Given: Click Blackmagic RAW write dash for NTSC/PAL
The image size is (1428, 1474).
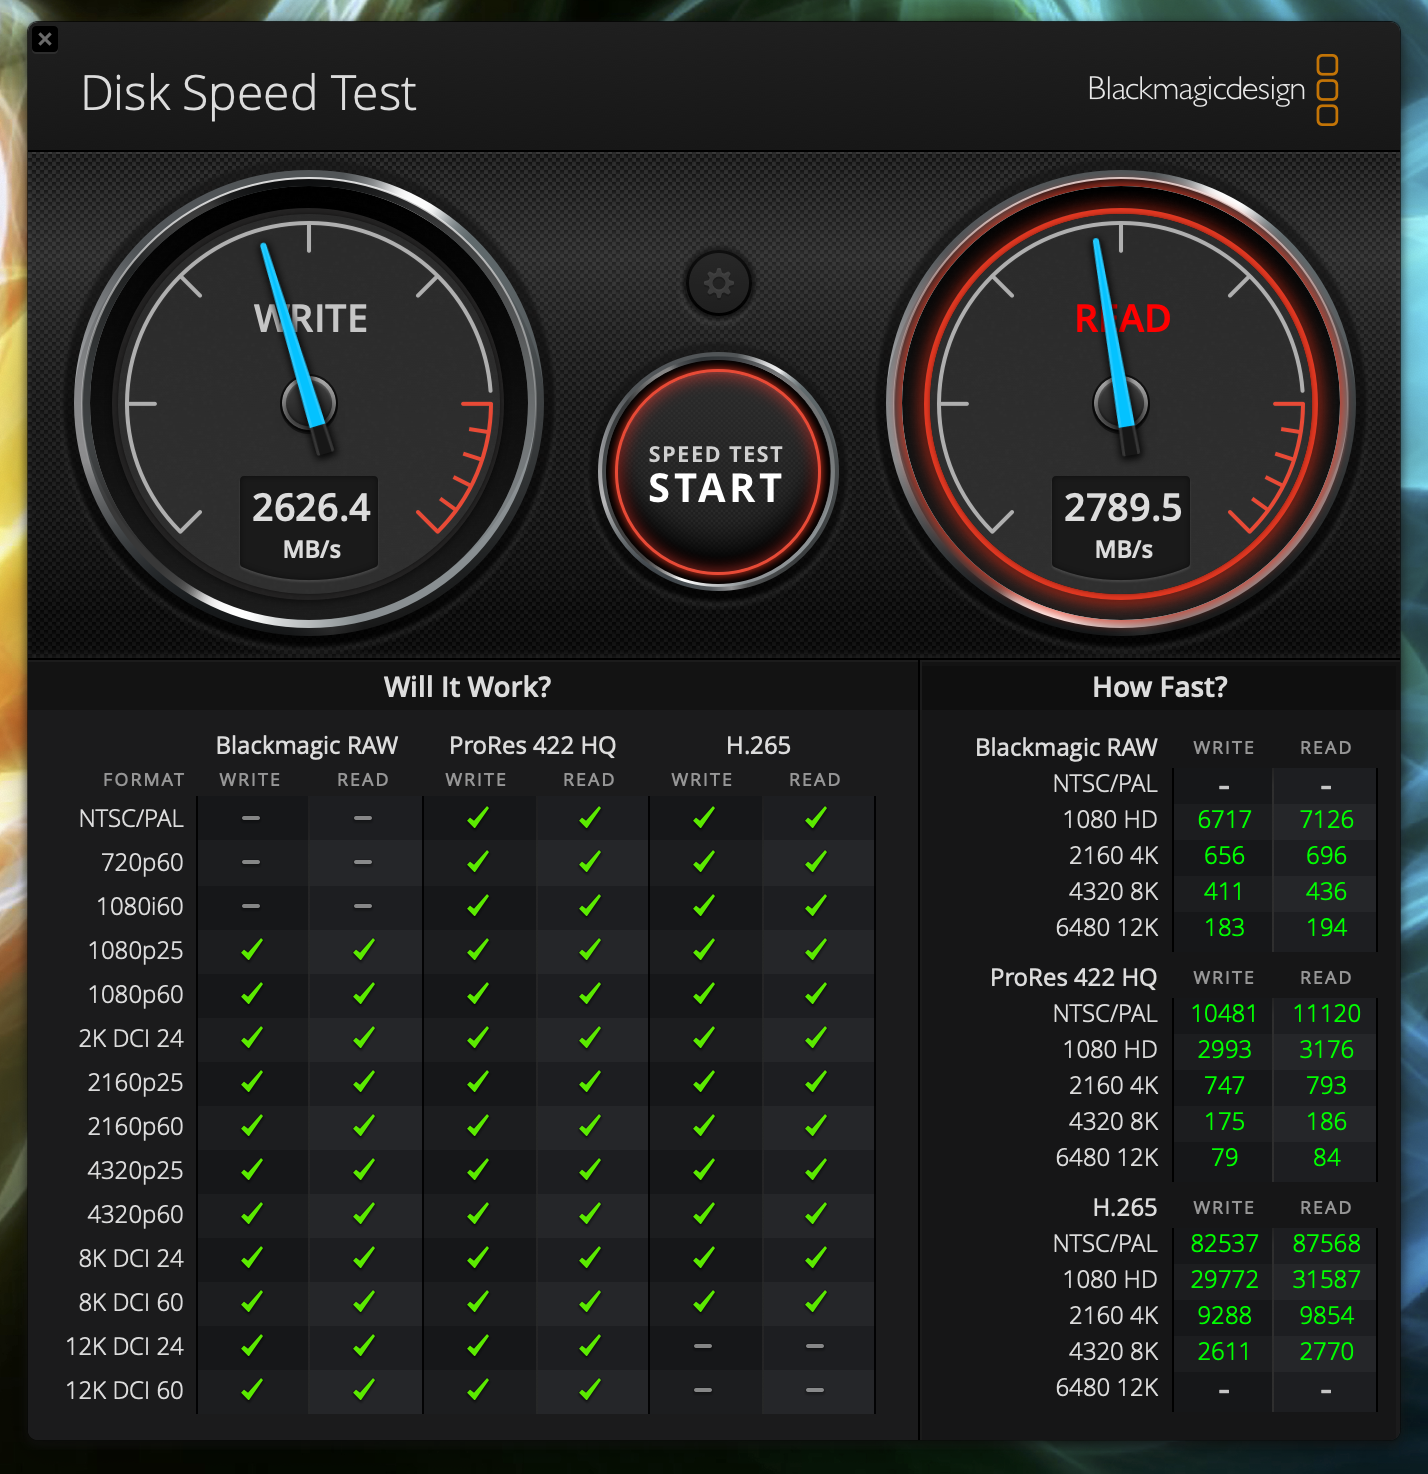Looking at the screenshot, I should pos(251,818).
